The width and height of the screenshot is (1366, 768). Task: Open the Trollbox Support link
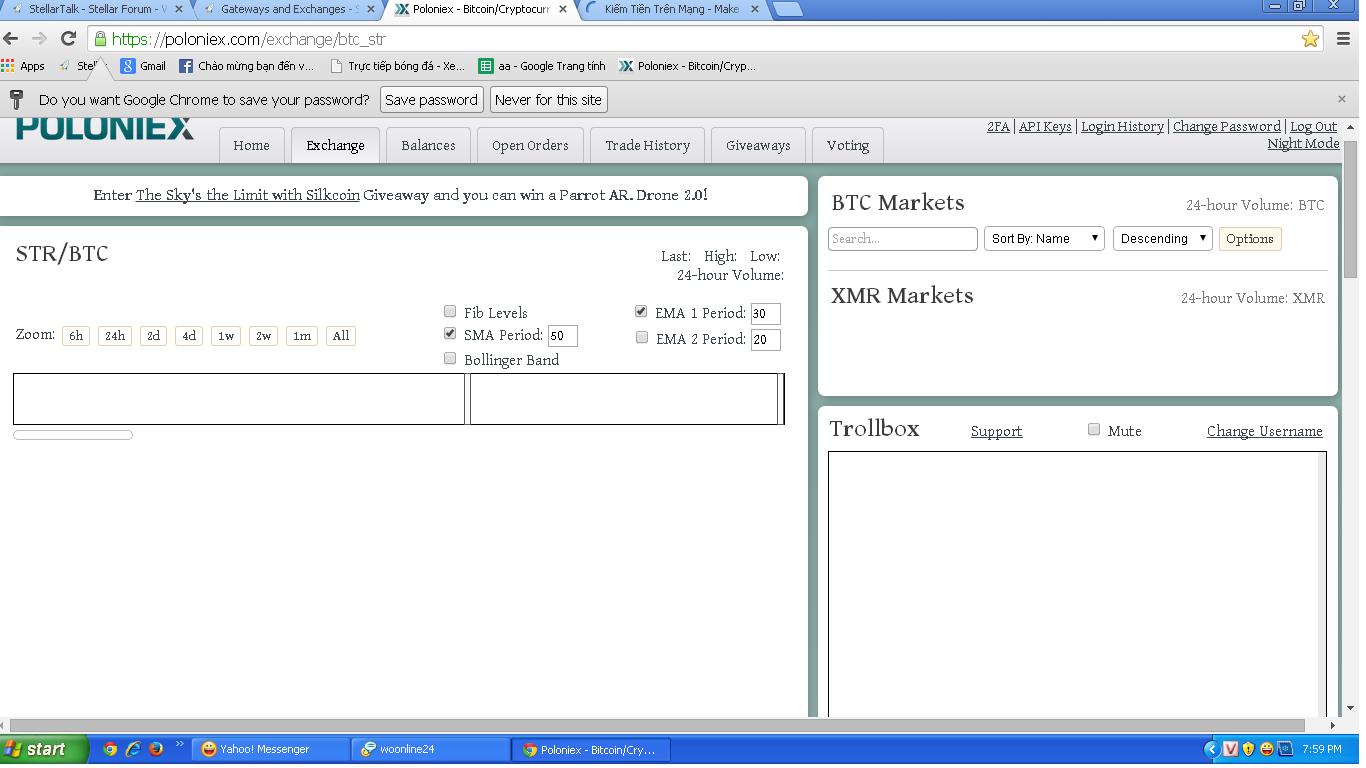(x=996, y=431)
